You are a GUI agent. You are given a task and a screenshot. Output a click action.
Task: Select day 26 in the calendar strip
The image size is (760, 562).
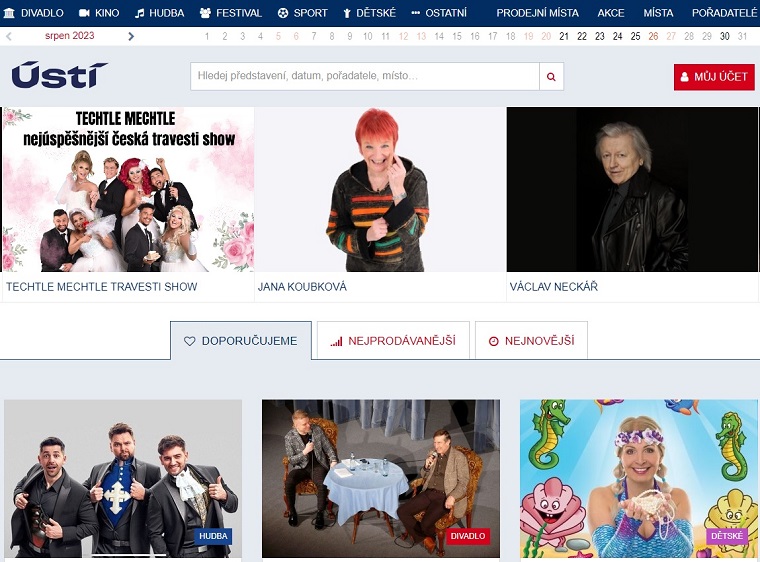tap(653, 36)
